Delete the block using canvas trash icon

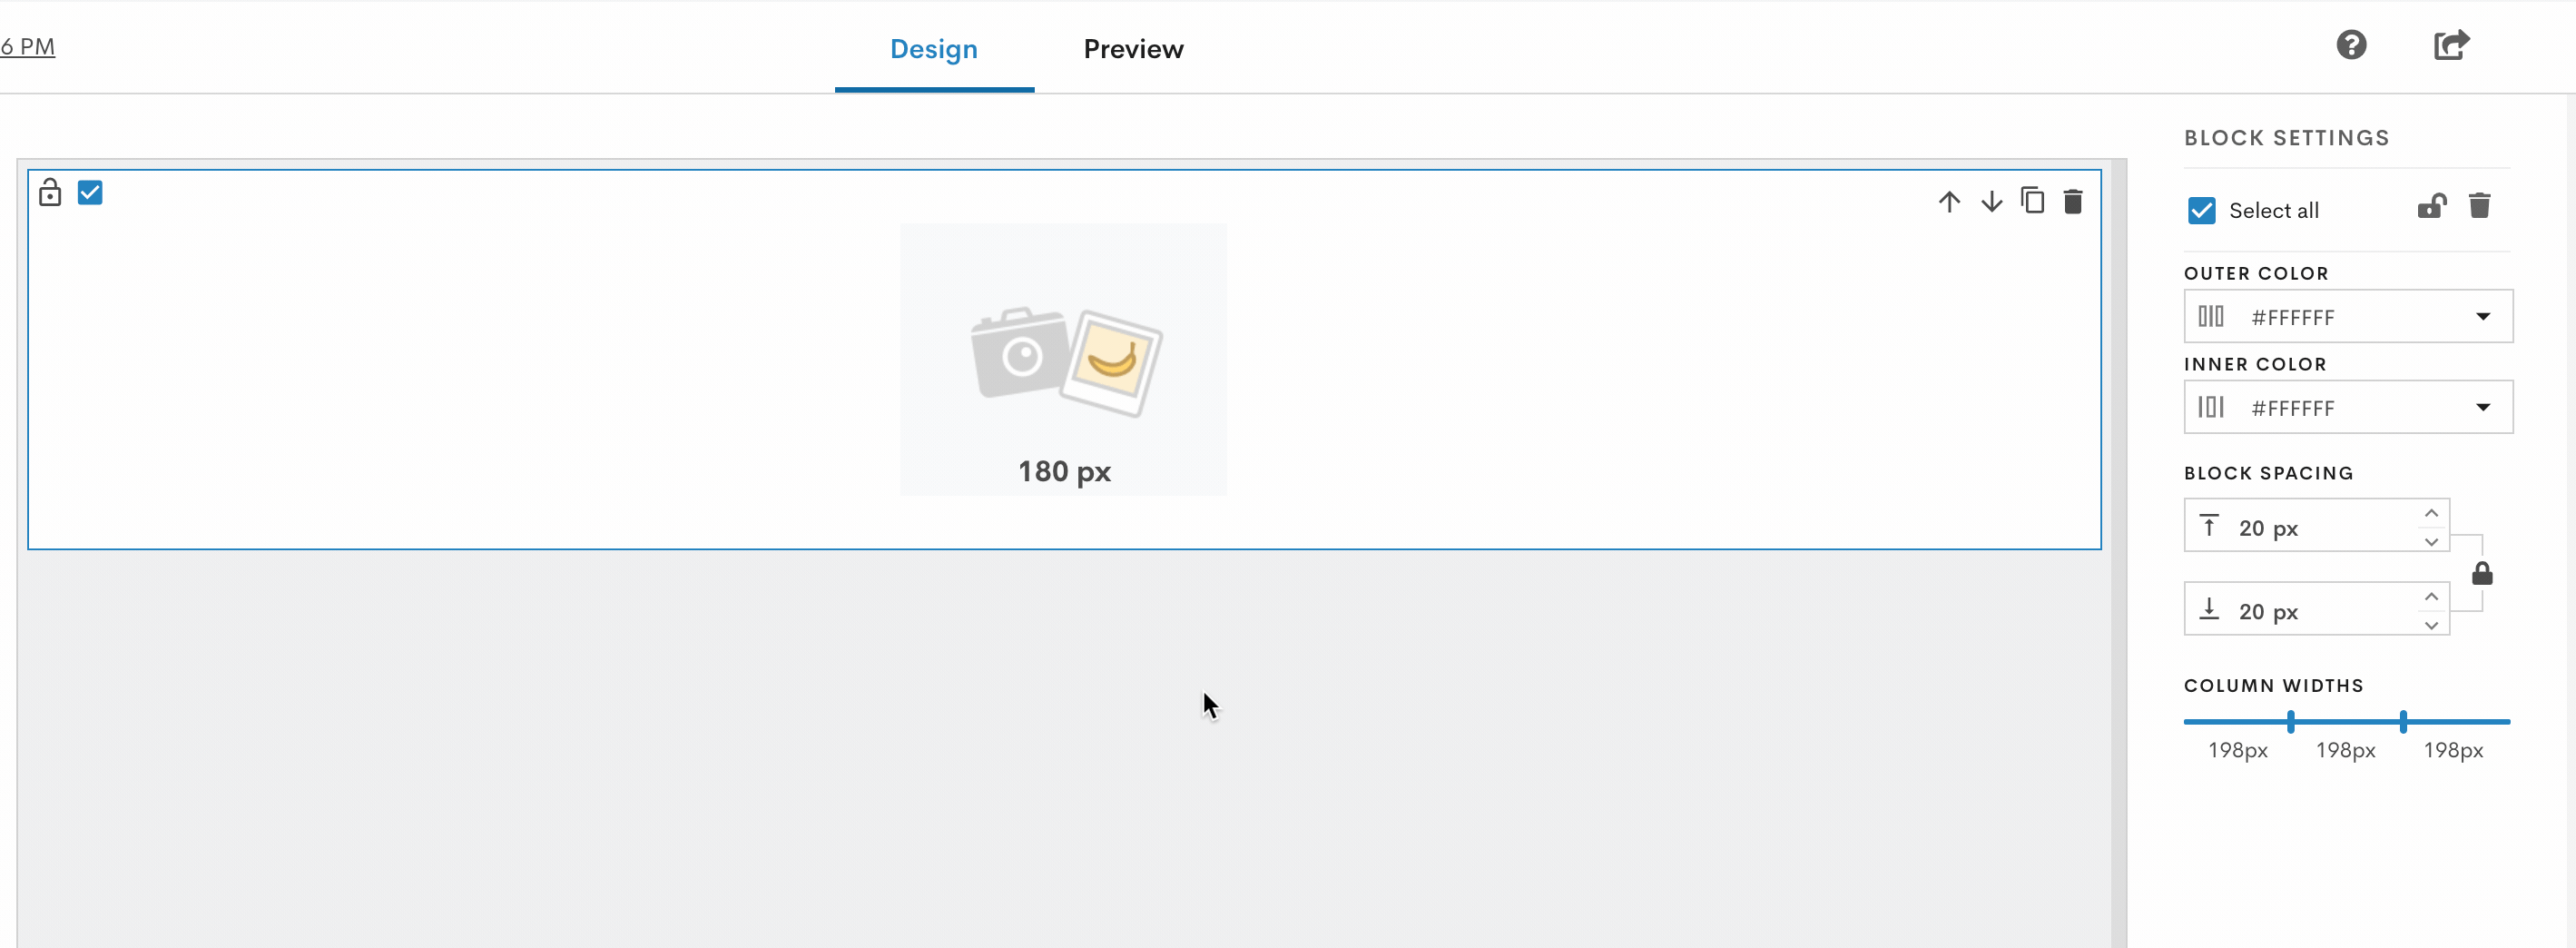tap(2073, 201)
